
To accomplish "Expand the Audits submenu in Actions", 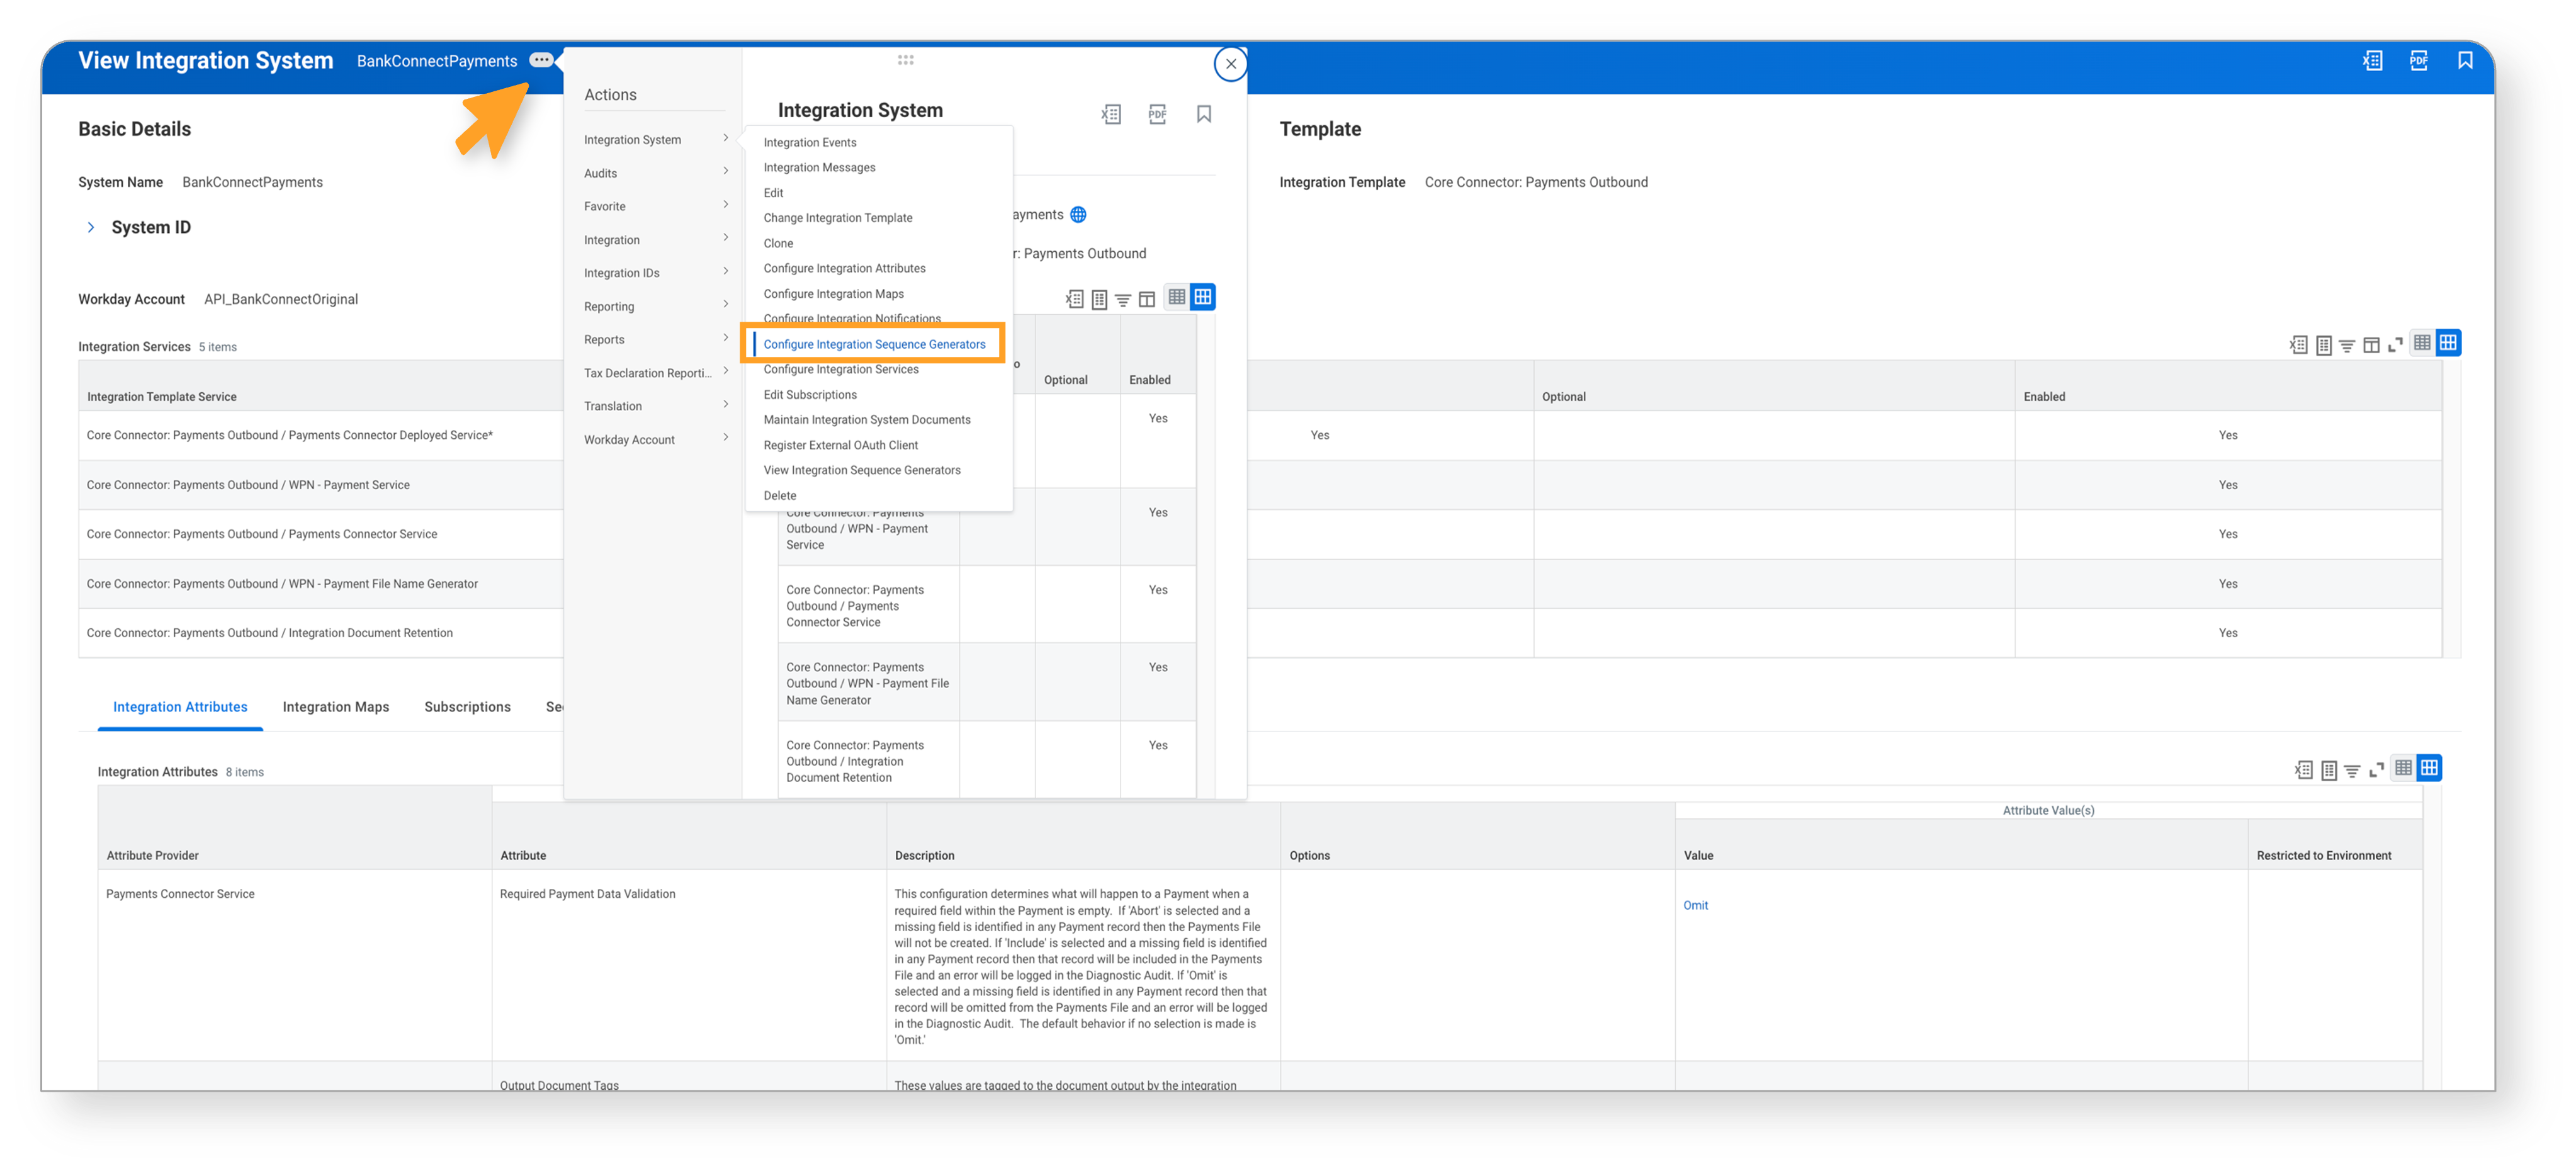I will tap(656, 173).
